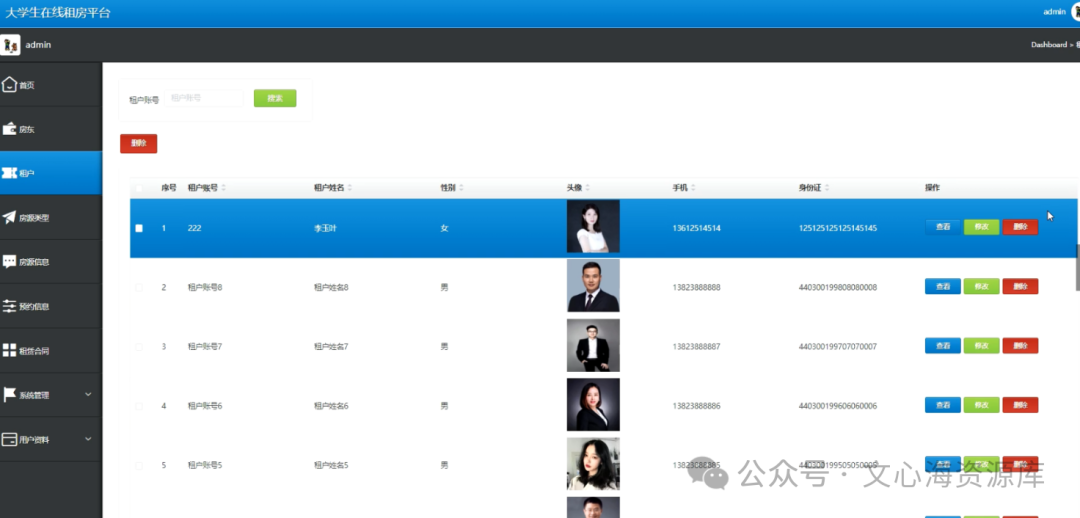Viewport: 1080px width, 518px height.
Task: Click 查看 for 租户姓名6
Action: tap(942, 405)
